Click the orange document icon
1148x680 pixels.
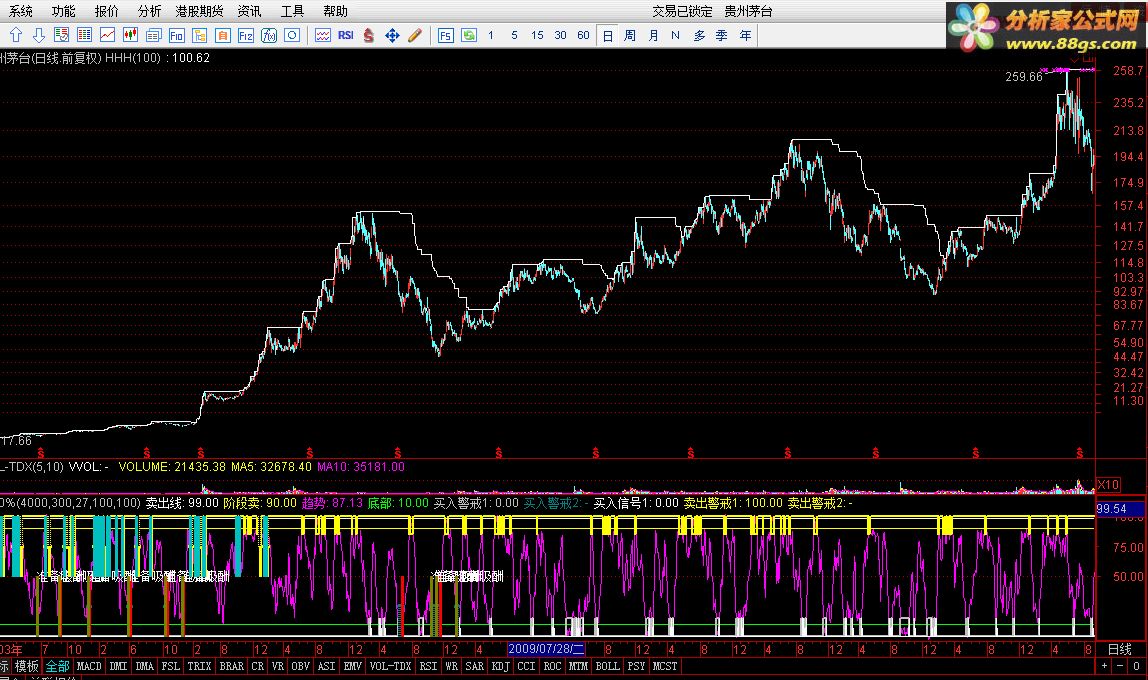click(x=223, y=35)
